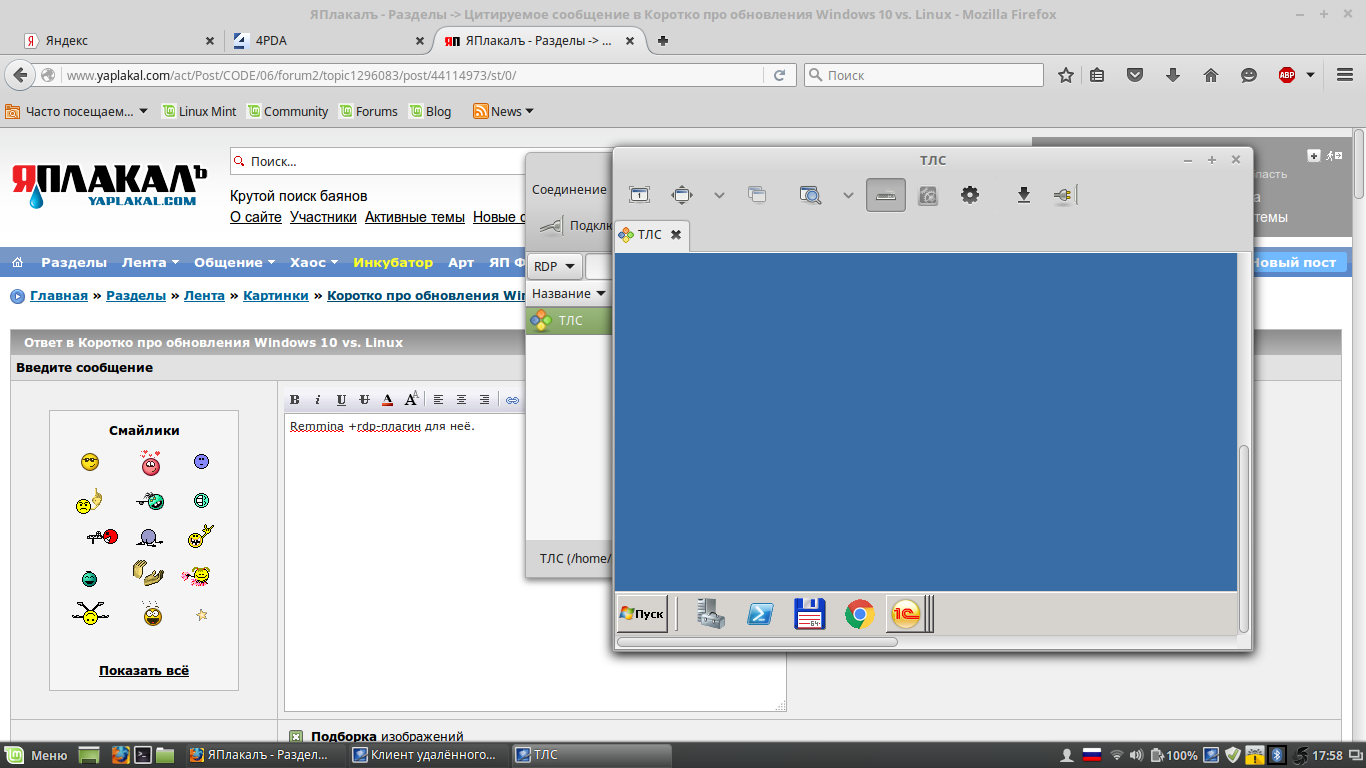This screenshot has height=768, width=1366.
Task: Apply italic formatting in the message editor
Action: [318, 400]
